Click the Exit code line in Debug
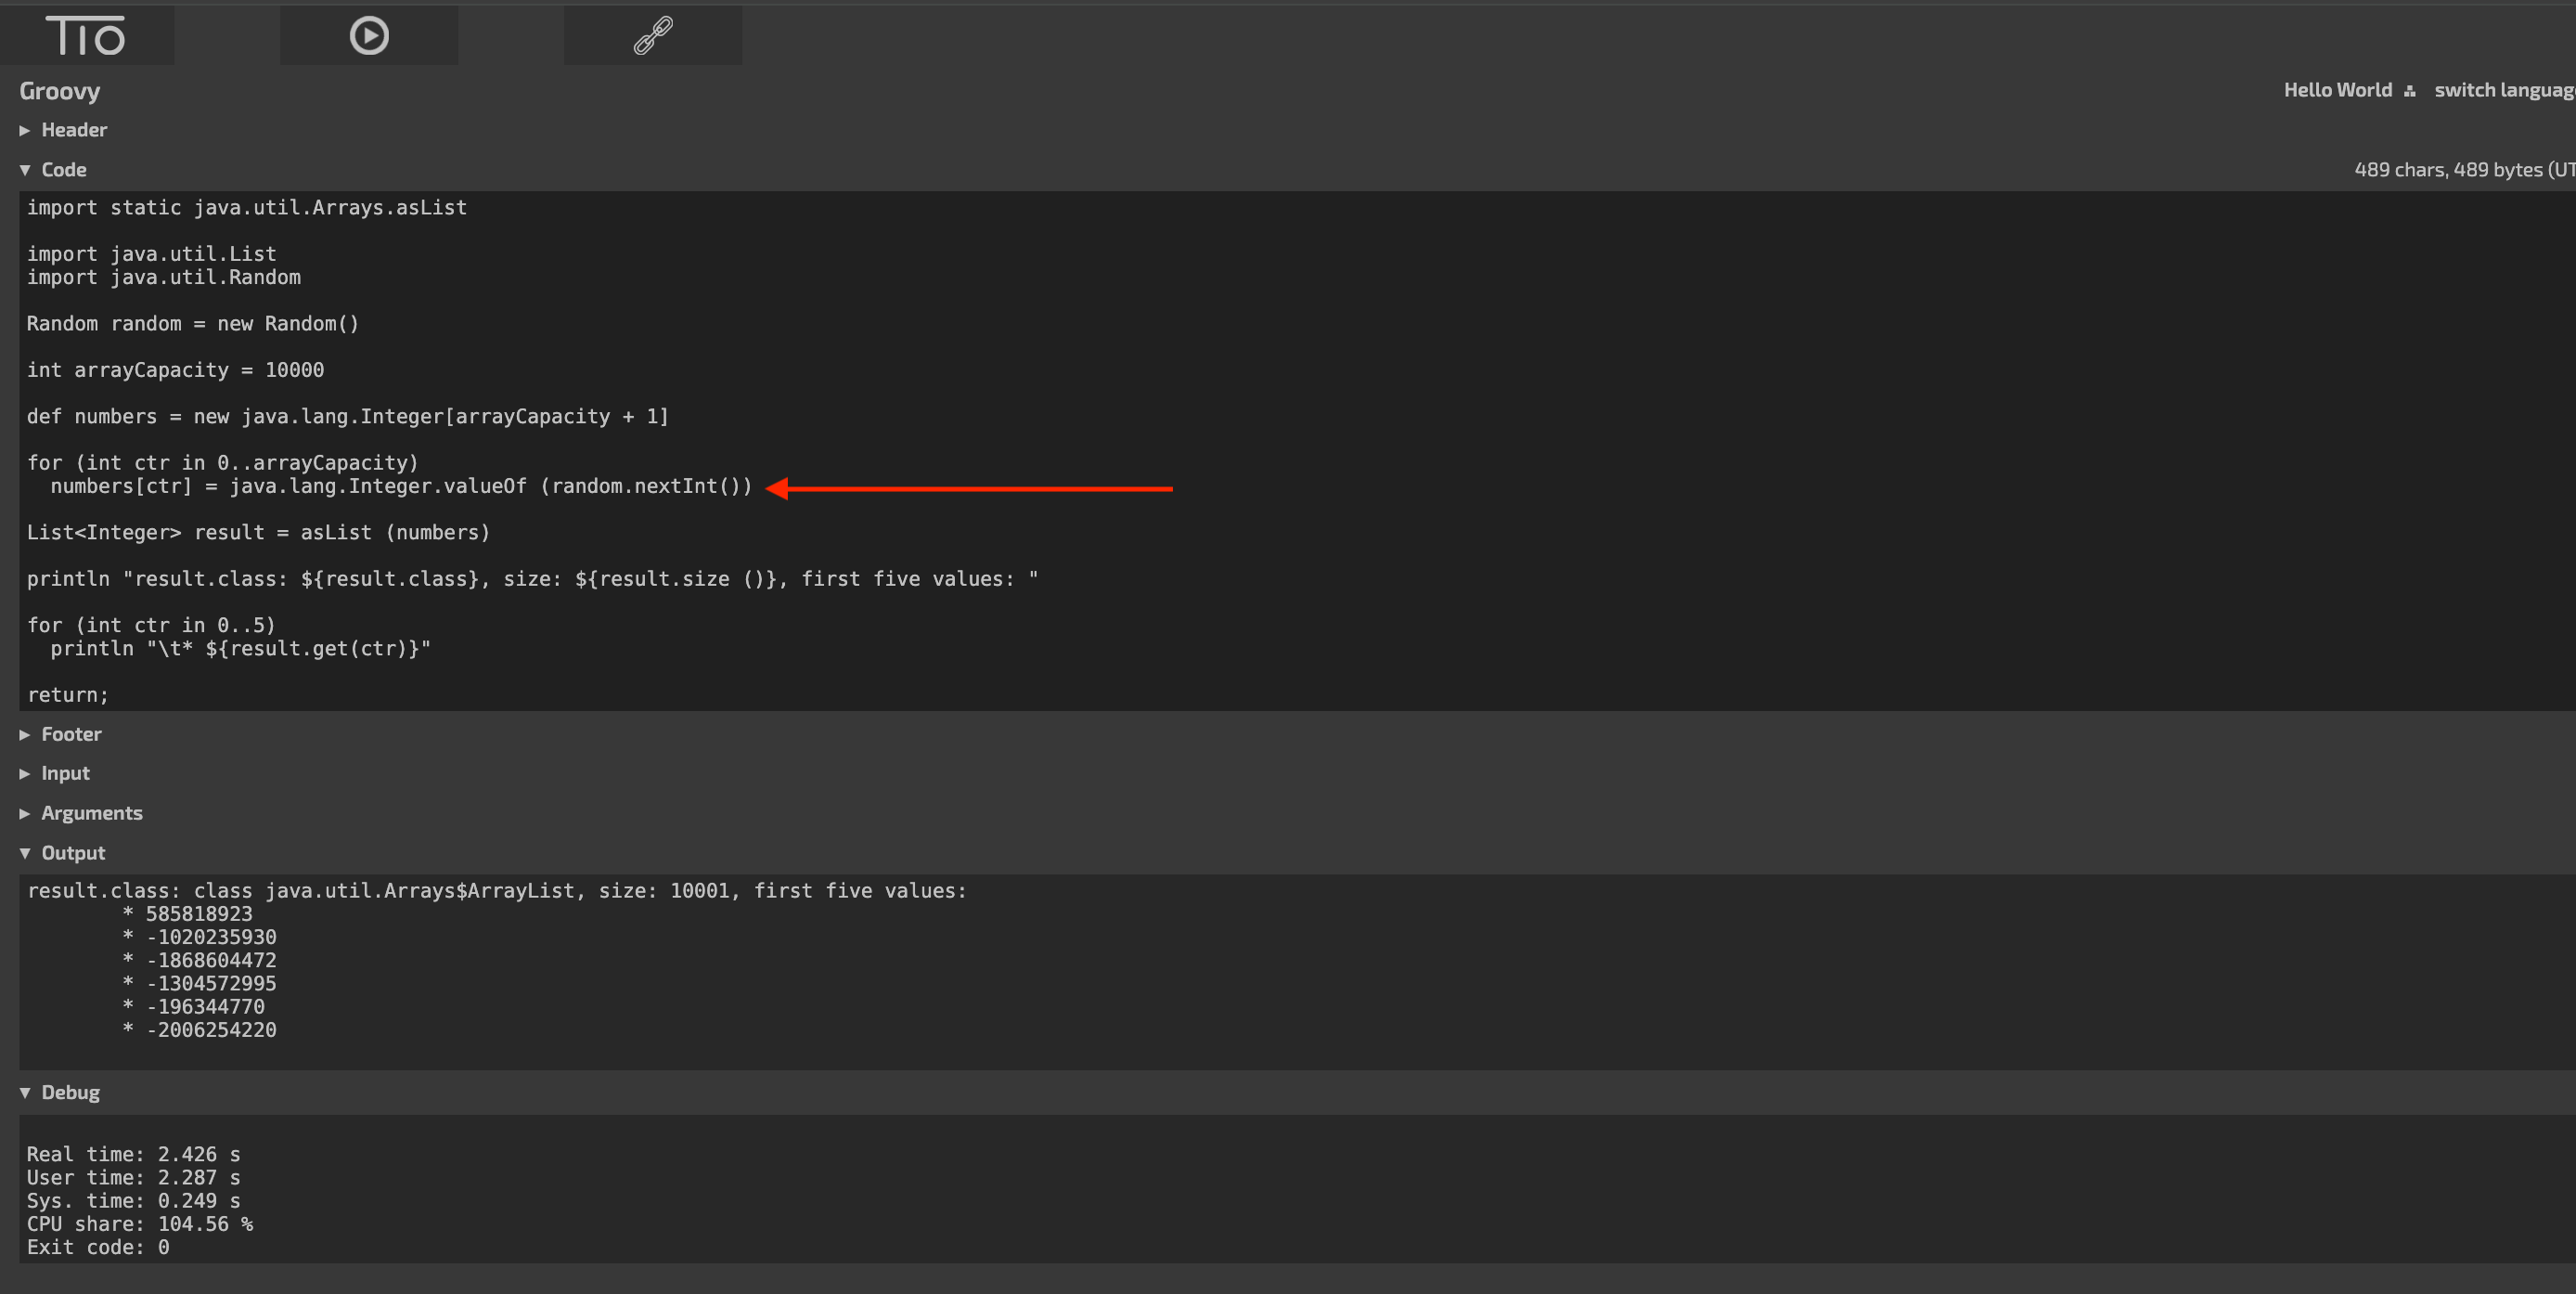This screenshot has height=1294, width=2576. pyautogui.click(x=98, y=1247)
